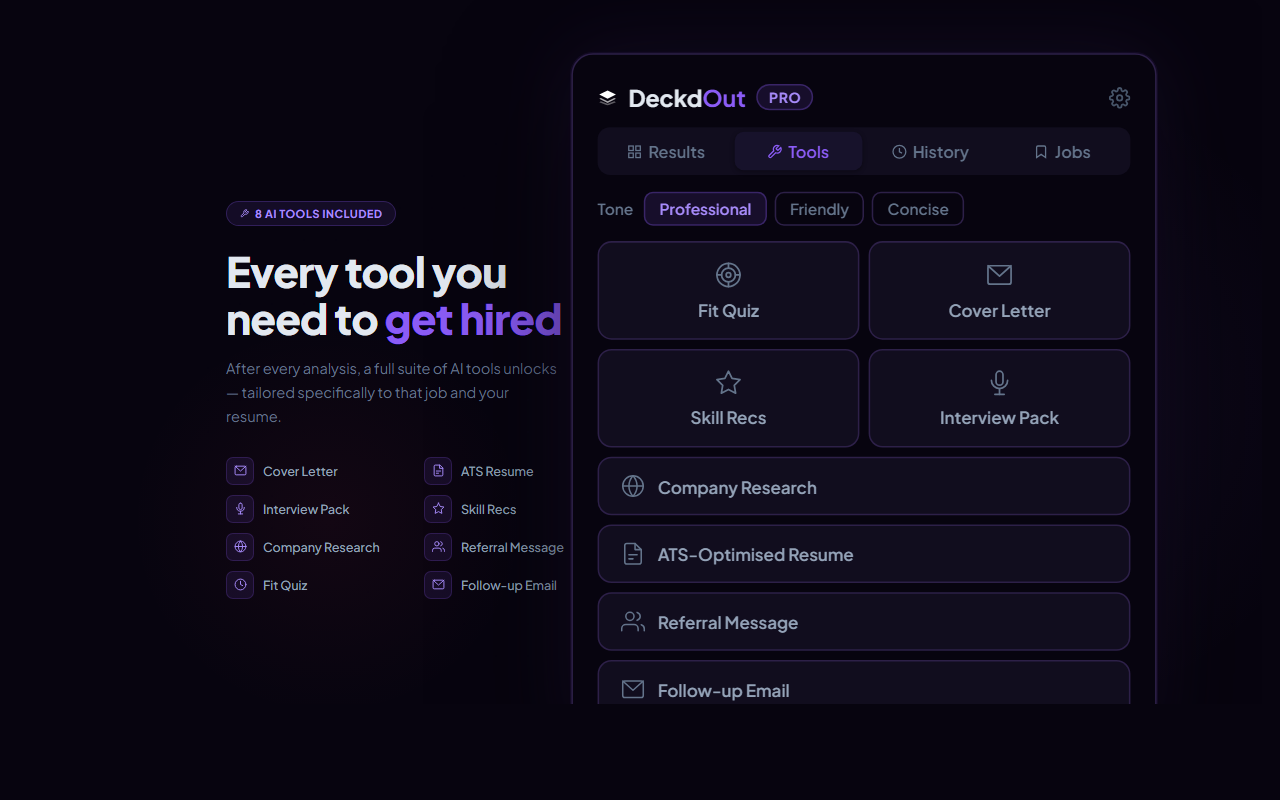Click the DeckdOut layers logo icon
The width and height of the screenshot is (1280, 800).
(607, 98)
